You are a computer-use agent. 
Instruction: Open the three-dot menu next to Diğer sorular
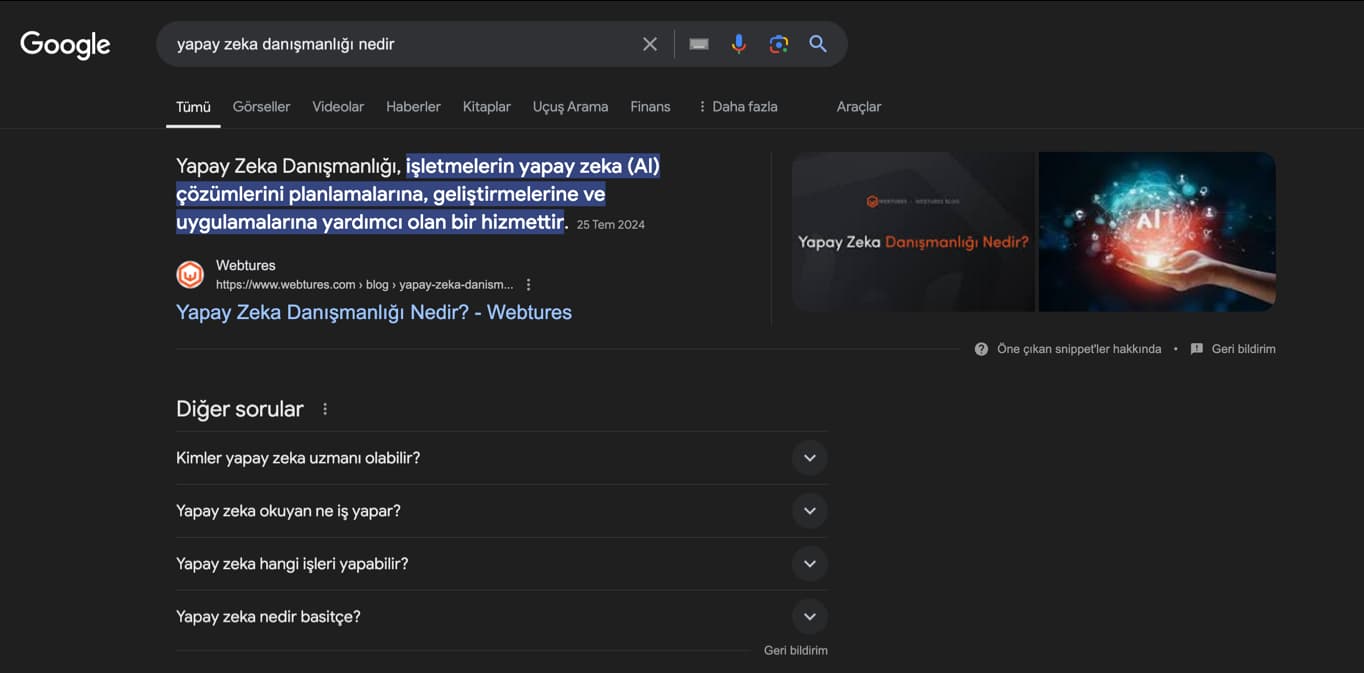tap(325, 409)
